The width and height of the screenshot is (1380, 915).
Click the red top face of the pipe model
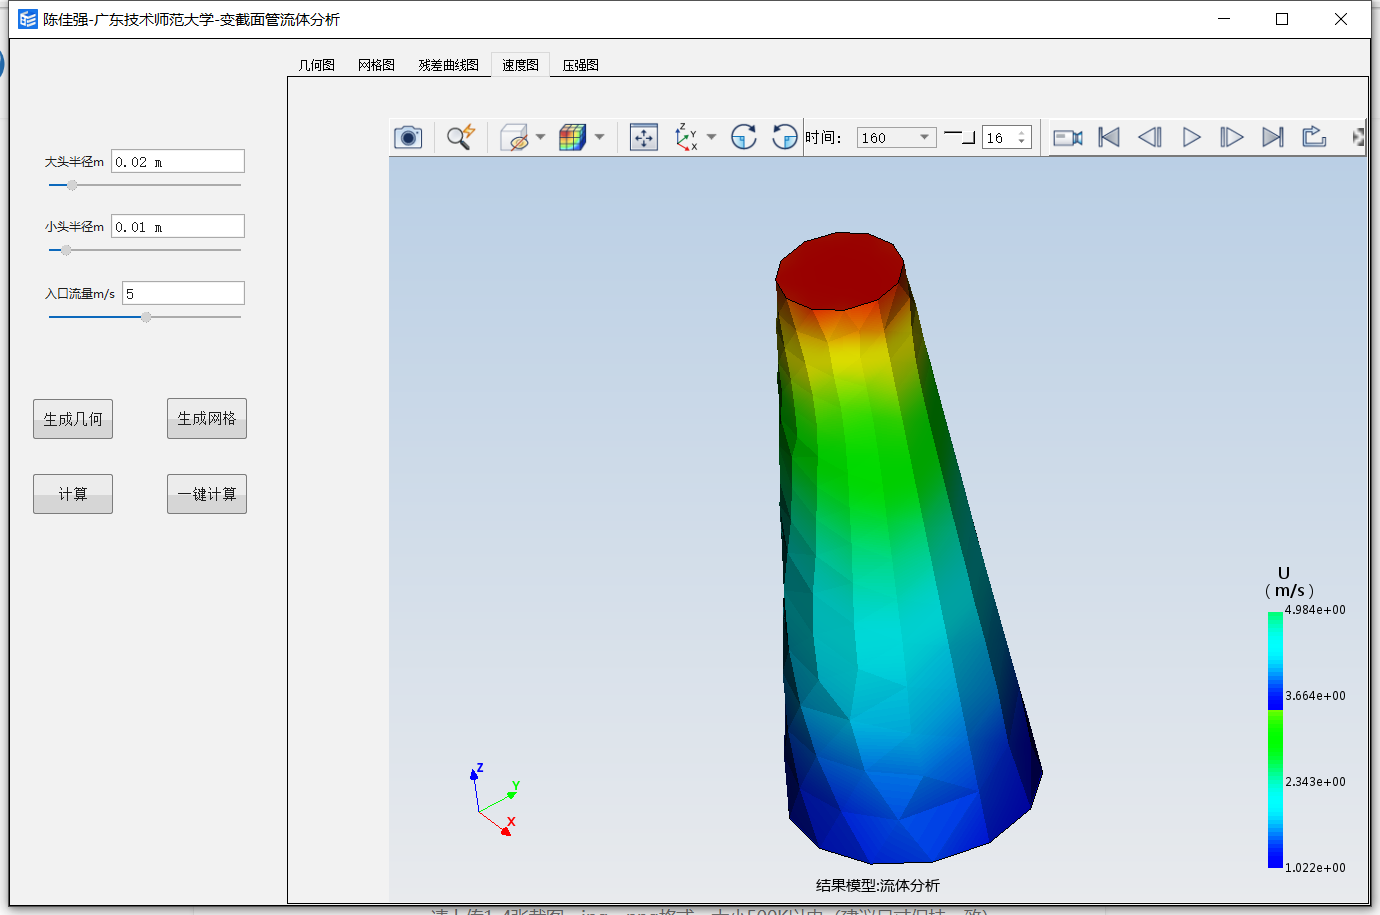pyautogui.click(x=840, y=271)
